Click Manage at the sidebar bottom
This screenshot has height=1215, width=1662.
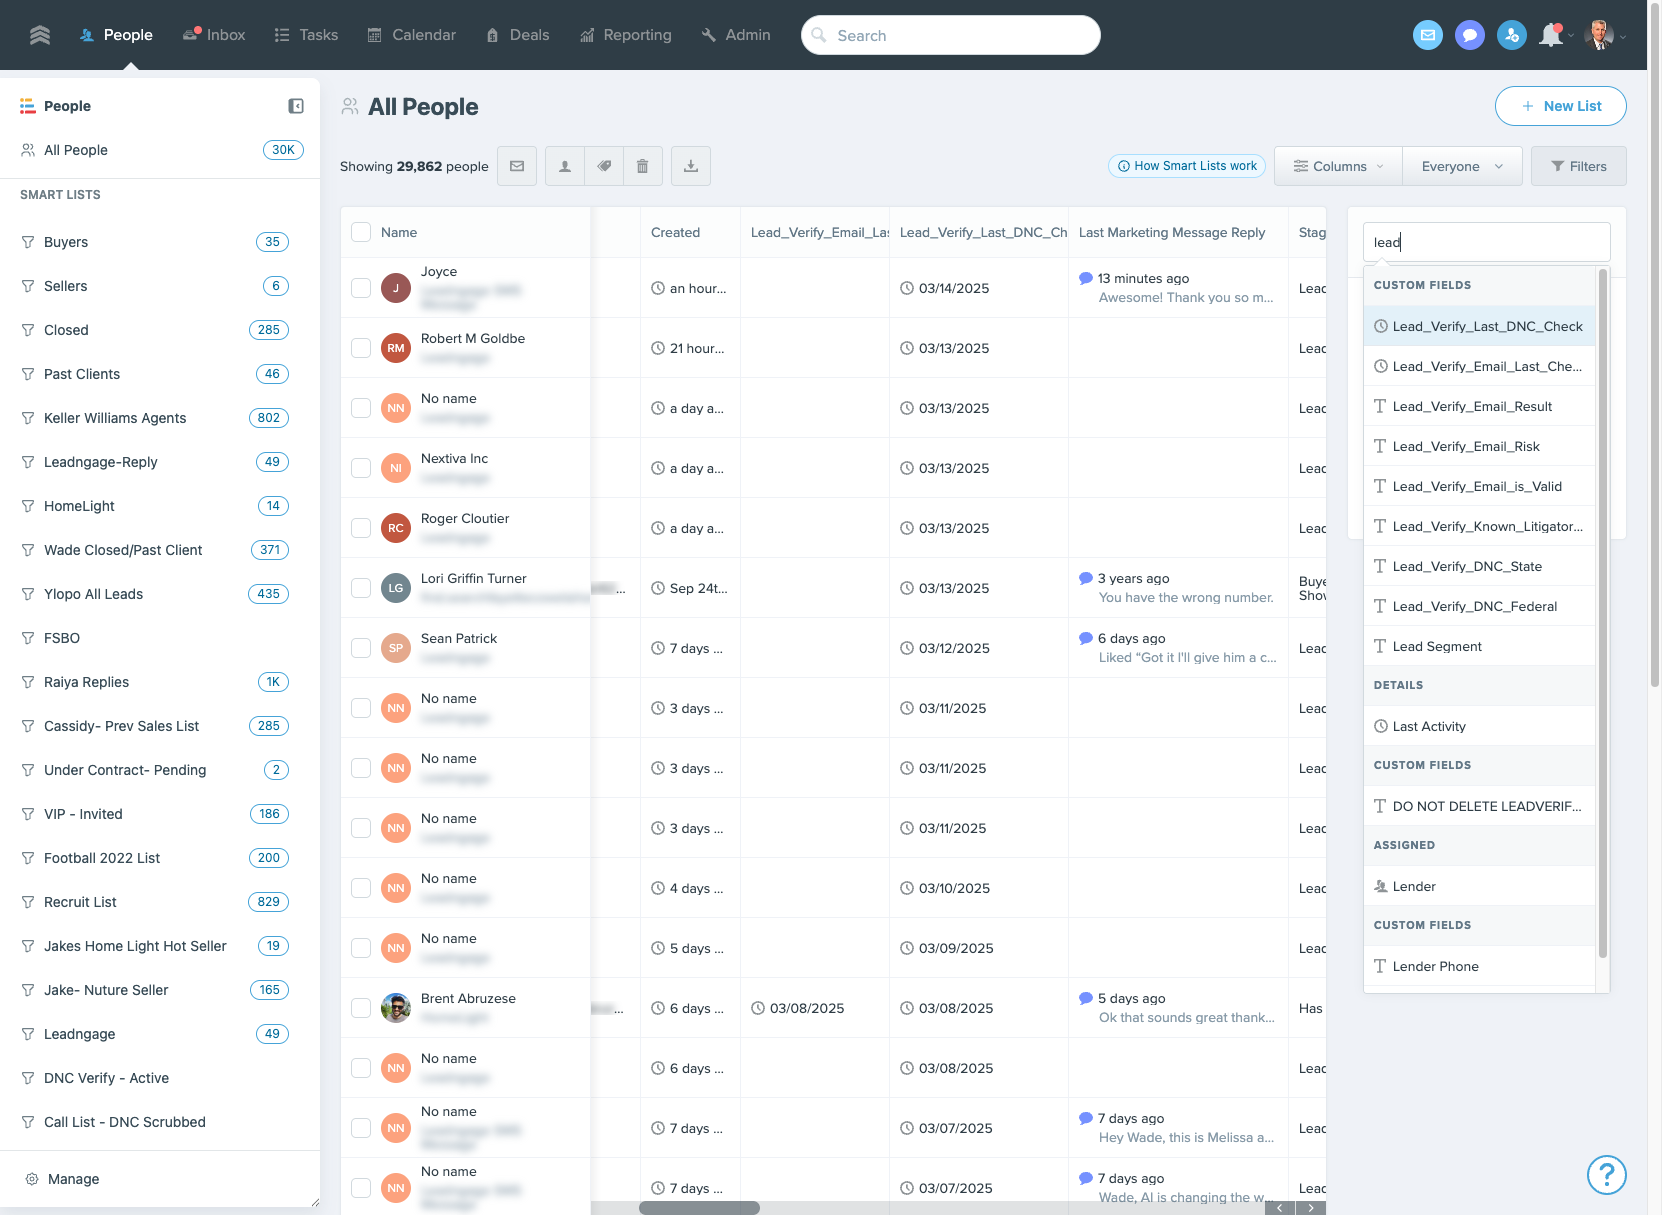tap(62, 1179)
